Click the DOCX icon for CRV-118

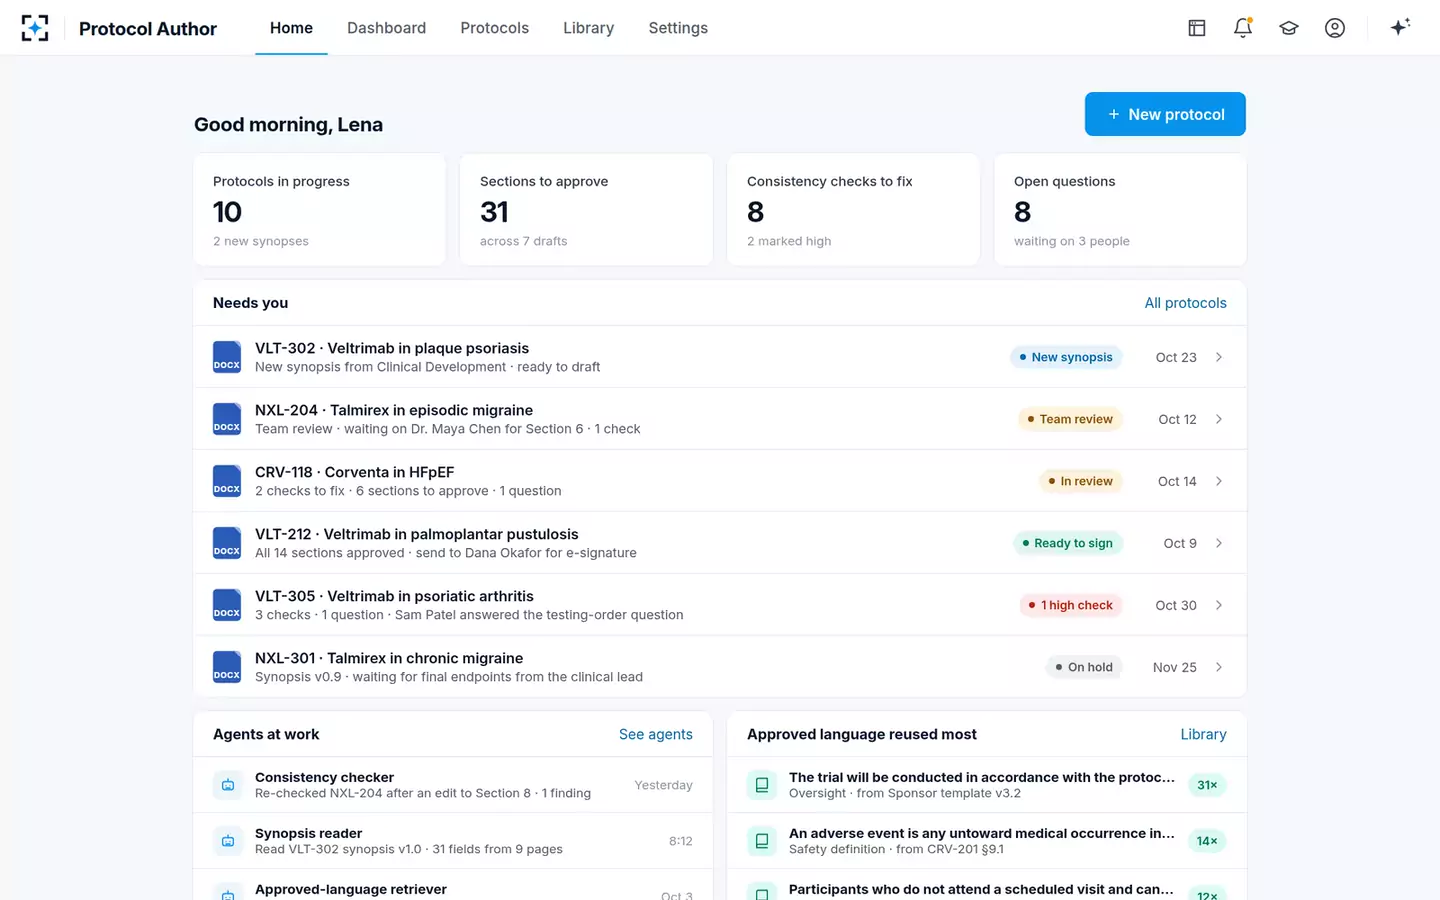pyautogui.click(x=227, y=481)
